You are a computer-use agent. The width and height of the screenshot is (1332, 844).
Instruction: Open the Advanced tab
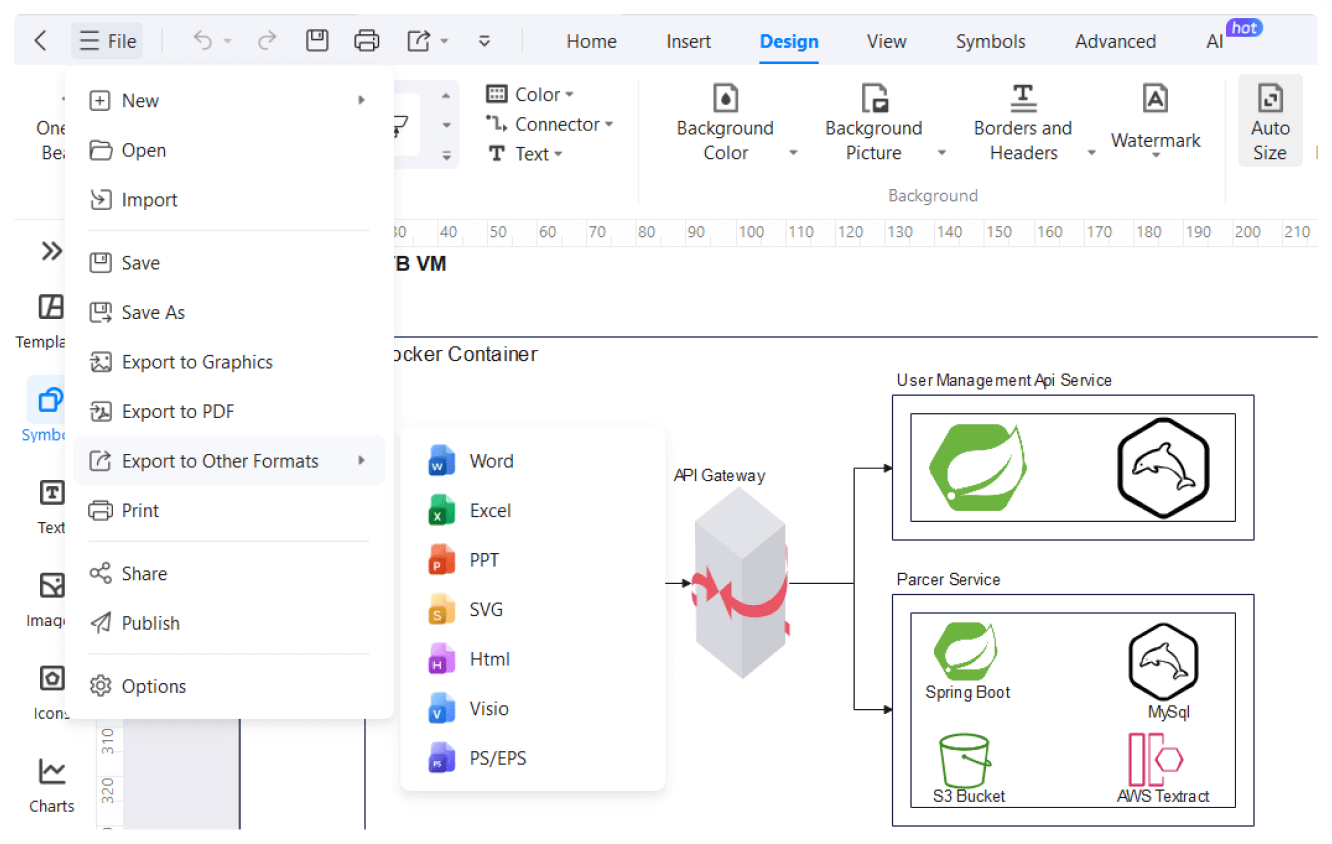pyautogui.click(x=1115, y=41)
